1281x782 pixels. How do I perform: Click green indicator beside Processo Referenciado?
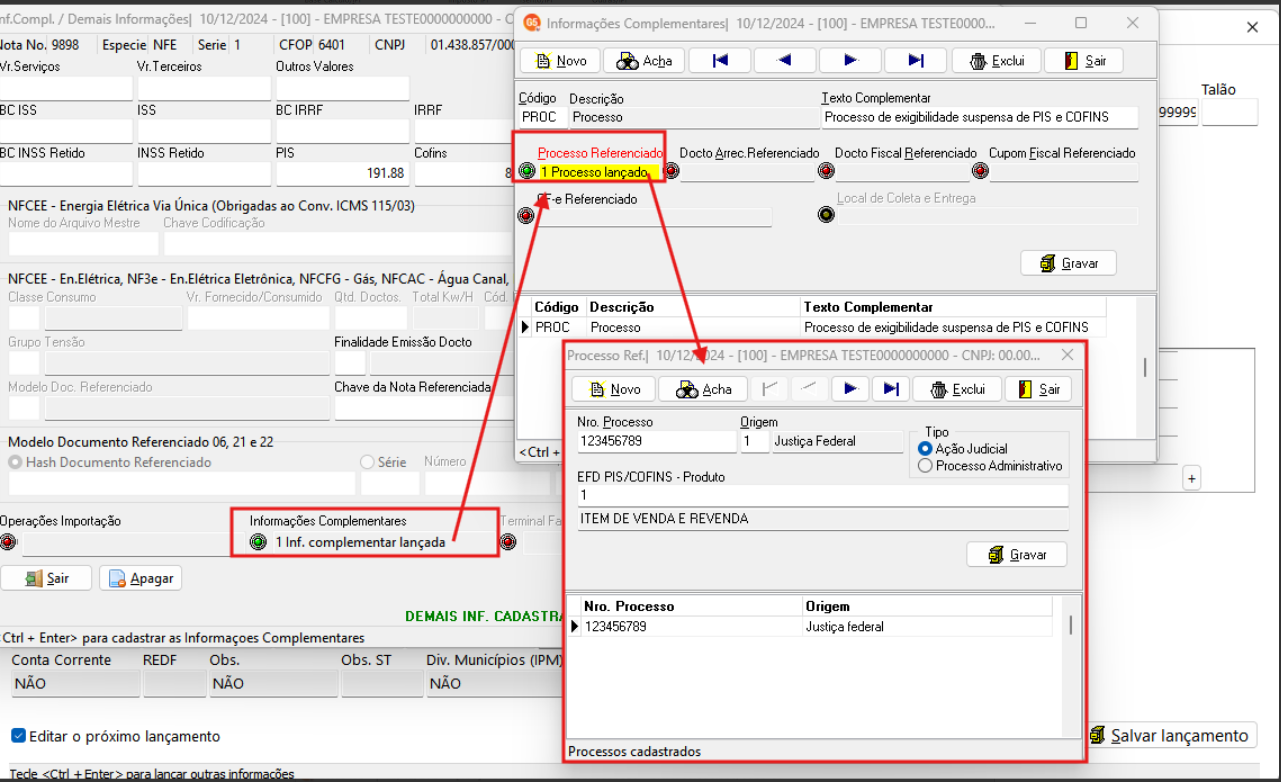point(527,171)
